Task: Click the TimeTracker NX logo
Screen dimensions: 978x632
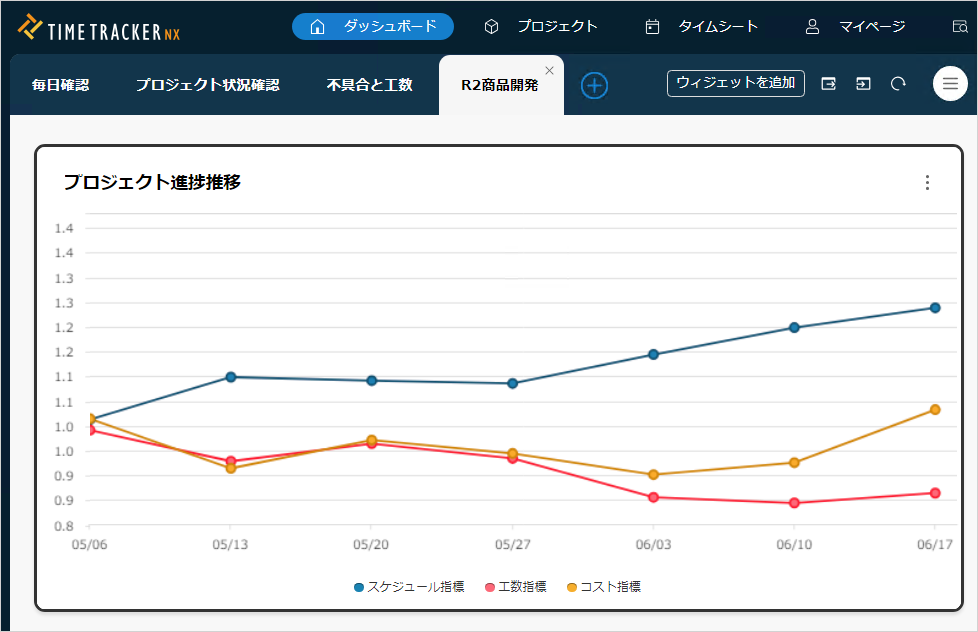Action: point(98,29)
